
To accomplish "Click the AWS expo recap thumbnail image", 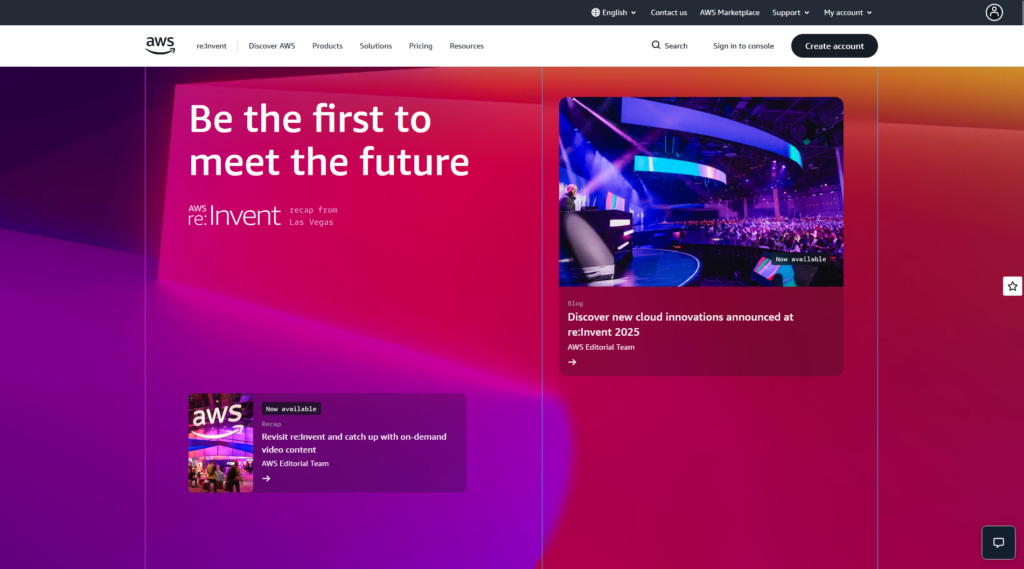I will (x=221, y=443).
